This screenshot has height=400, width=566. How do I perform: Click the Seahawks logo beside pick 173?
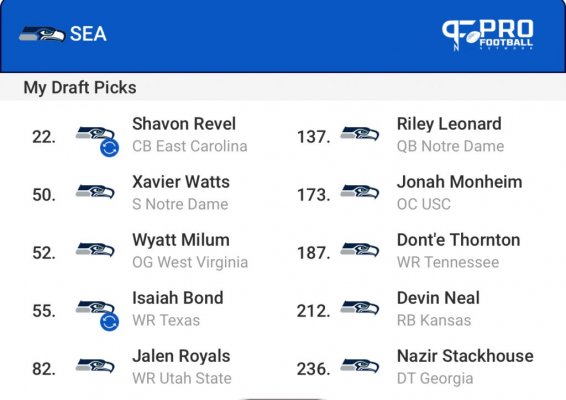pos(360,192)
